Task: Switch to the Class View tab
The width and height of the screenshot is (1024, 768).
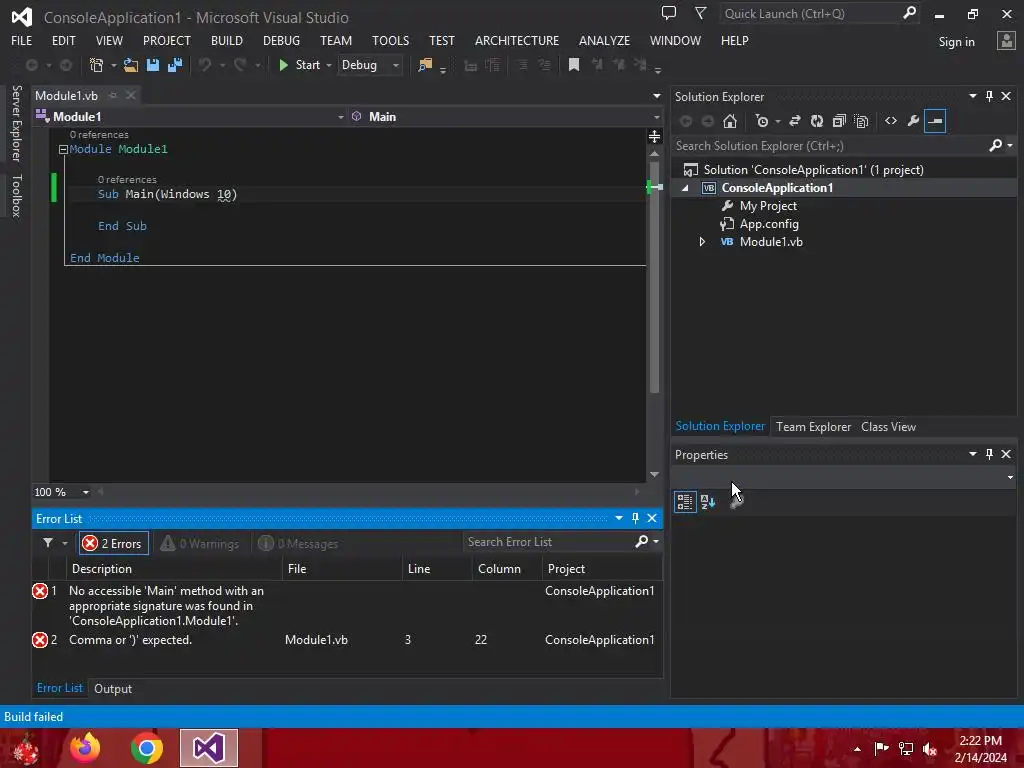Action: click(x=888, y=426)
